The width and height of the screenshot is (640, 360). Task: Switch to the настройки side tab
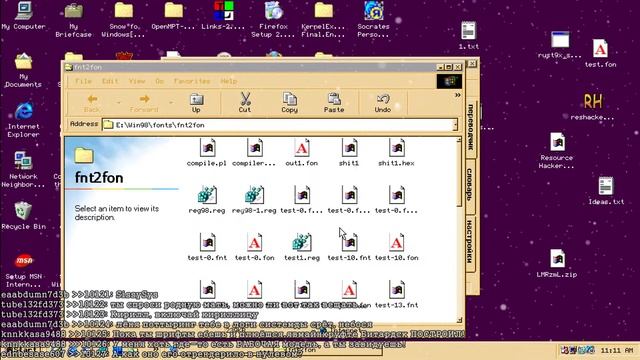click(x=470, y=242)
